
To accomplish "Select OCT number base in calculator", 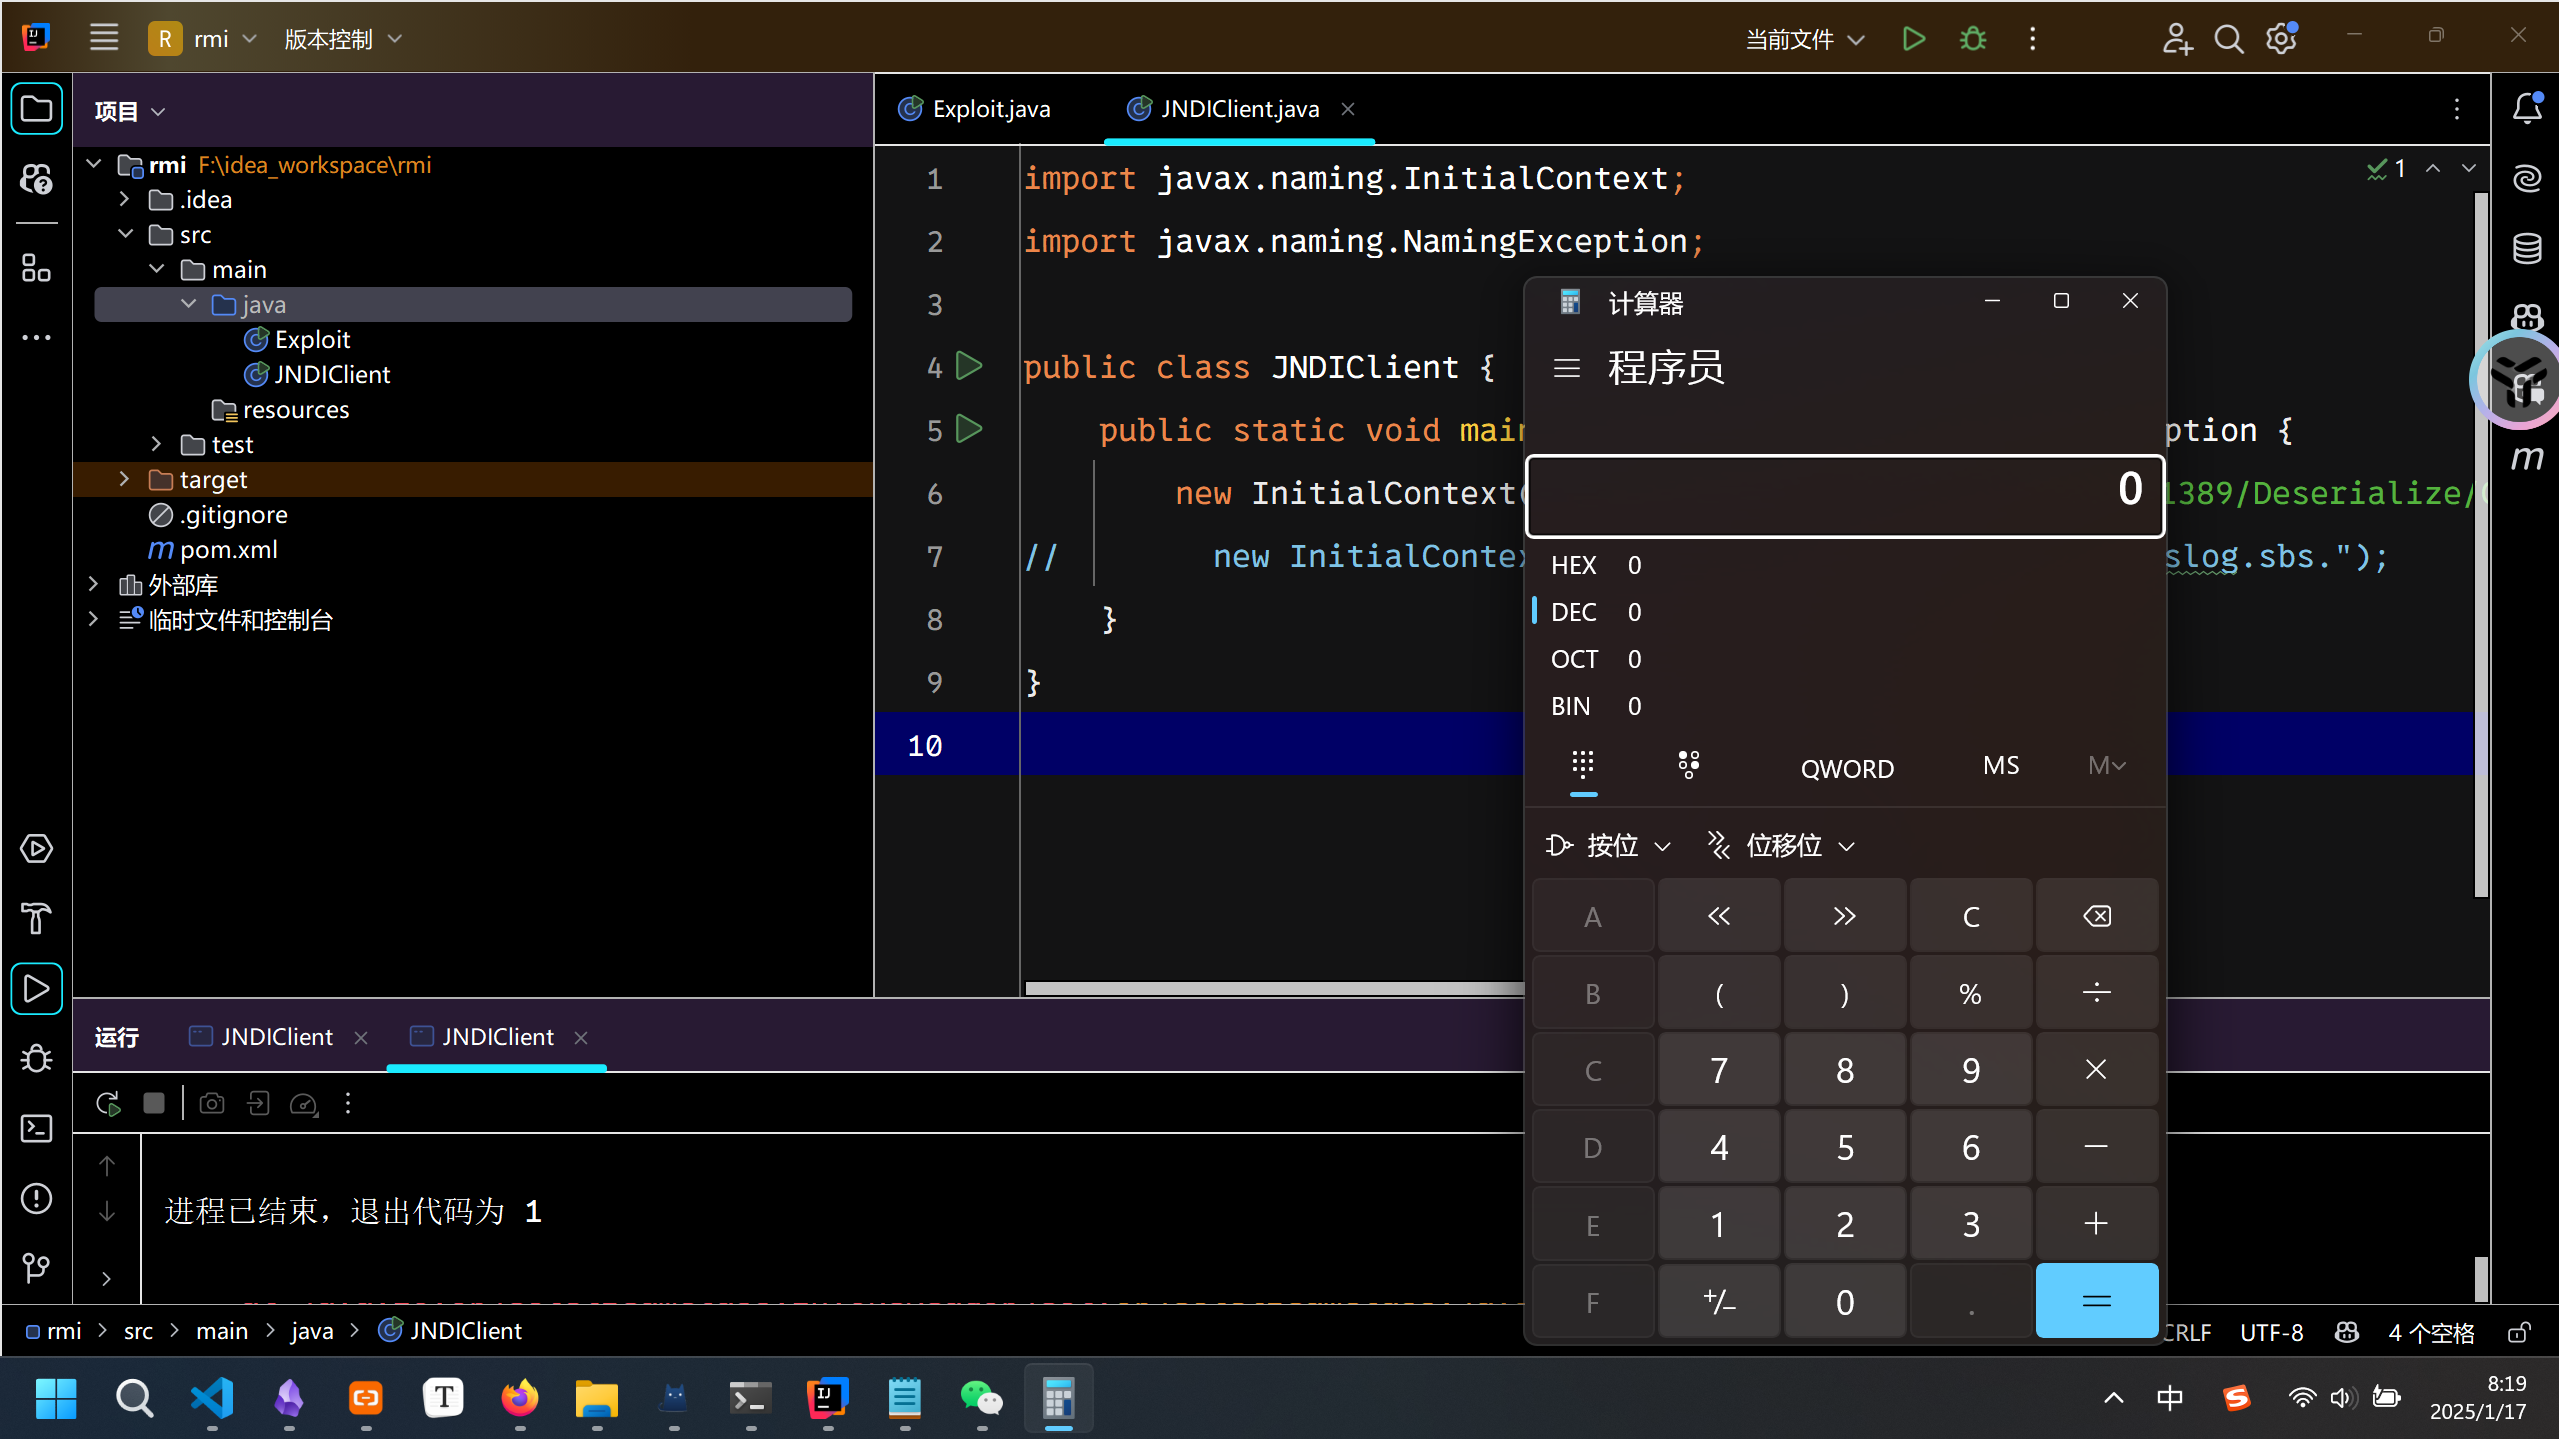I will [x=1845, y=659].
